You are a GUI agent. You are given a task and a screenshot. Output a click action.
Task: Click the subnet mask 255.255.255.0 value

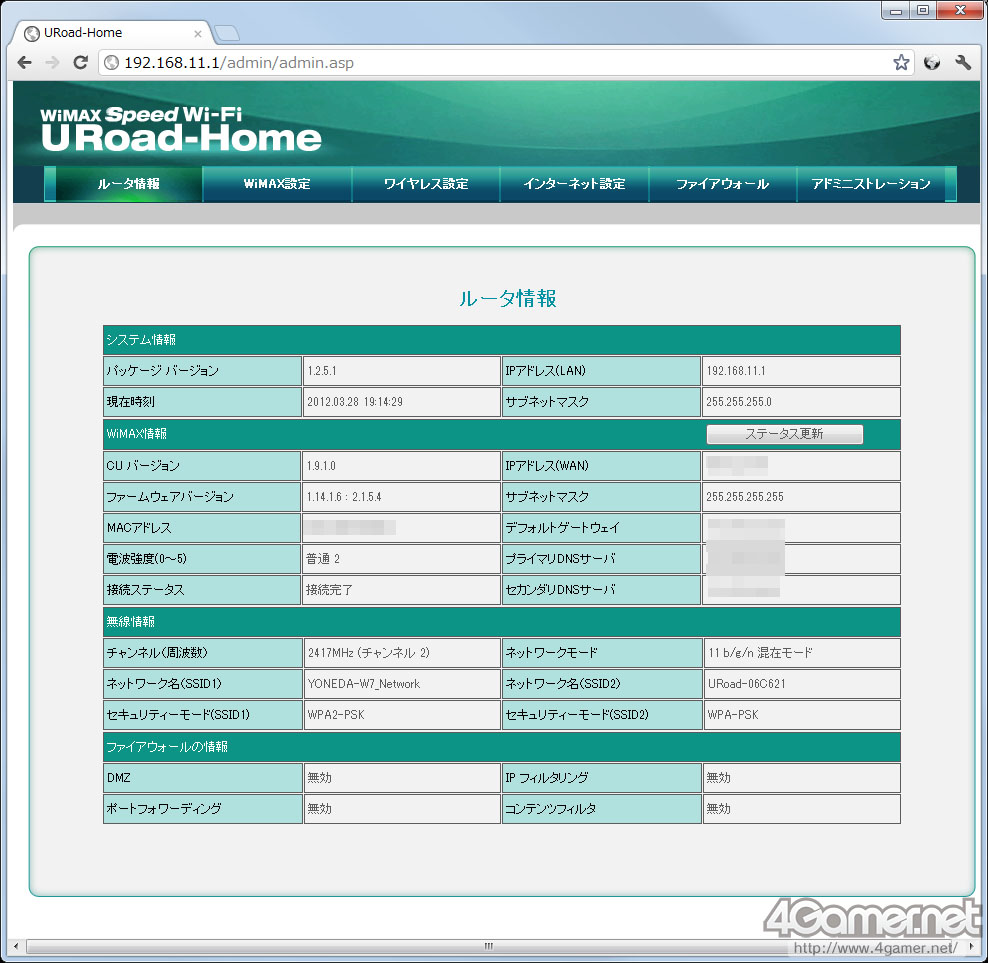point(738,401)
